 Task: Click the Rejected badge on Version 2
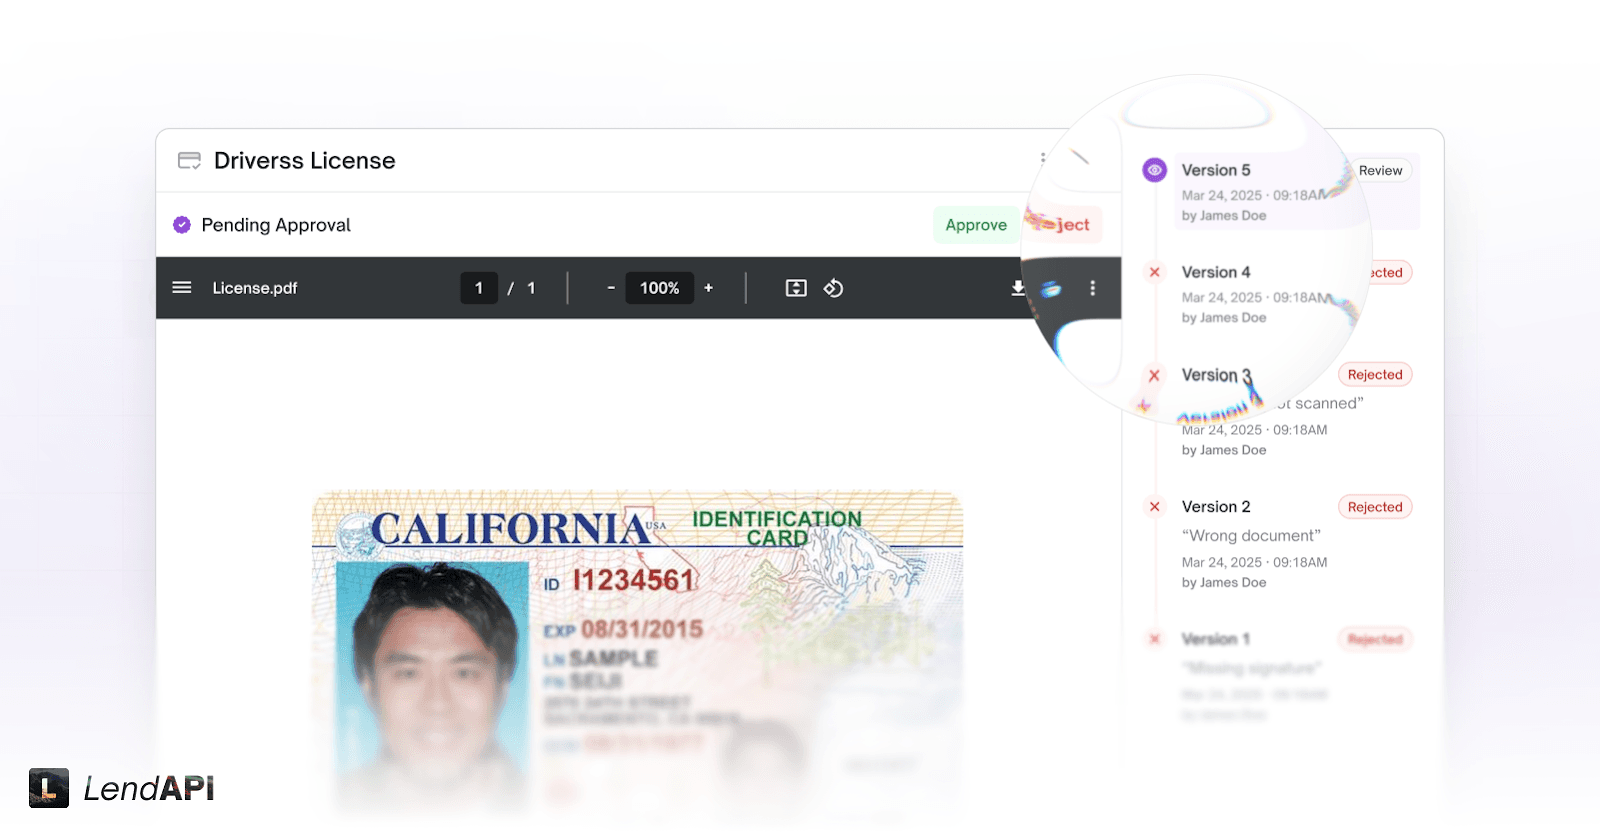1375,507
